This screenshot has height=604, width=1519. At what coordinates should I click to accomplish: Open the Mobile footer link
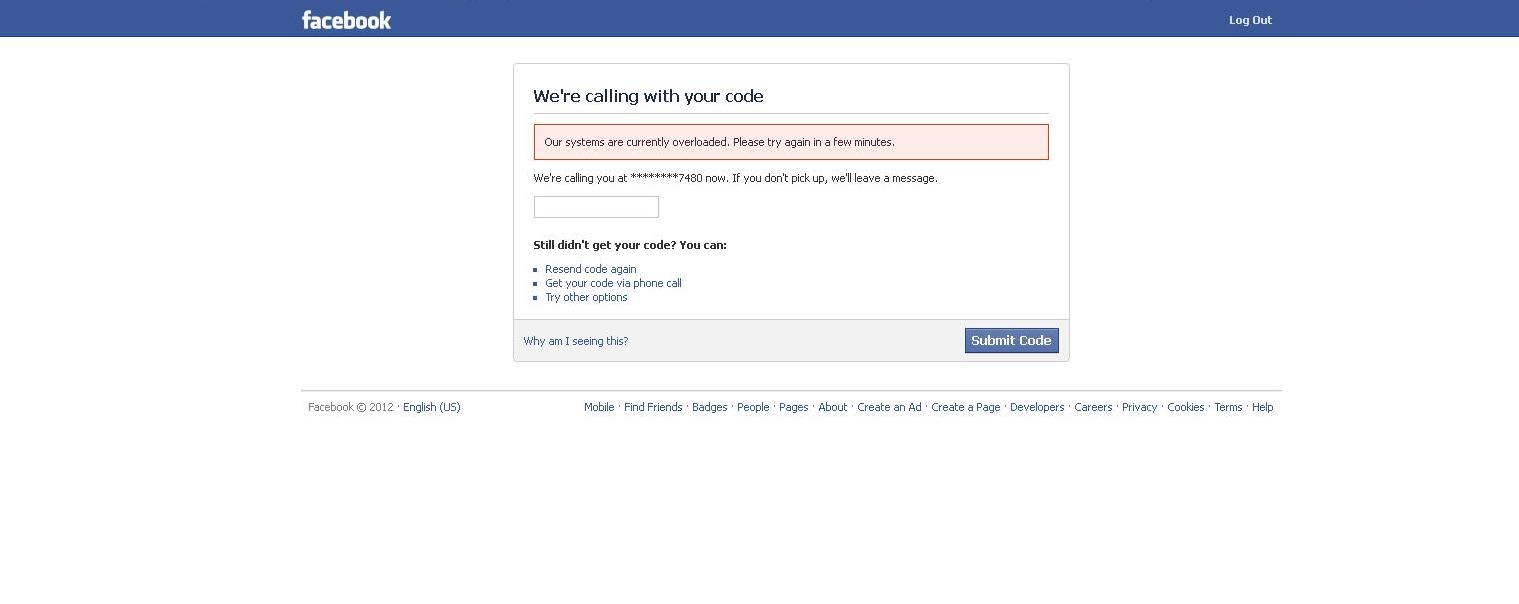[x=599, y=407]
